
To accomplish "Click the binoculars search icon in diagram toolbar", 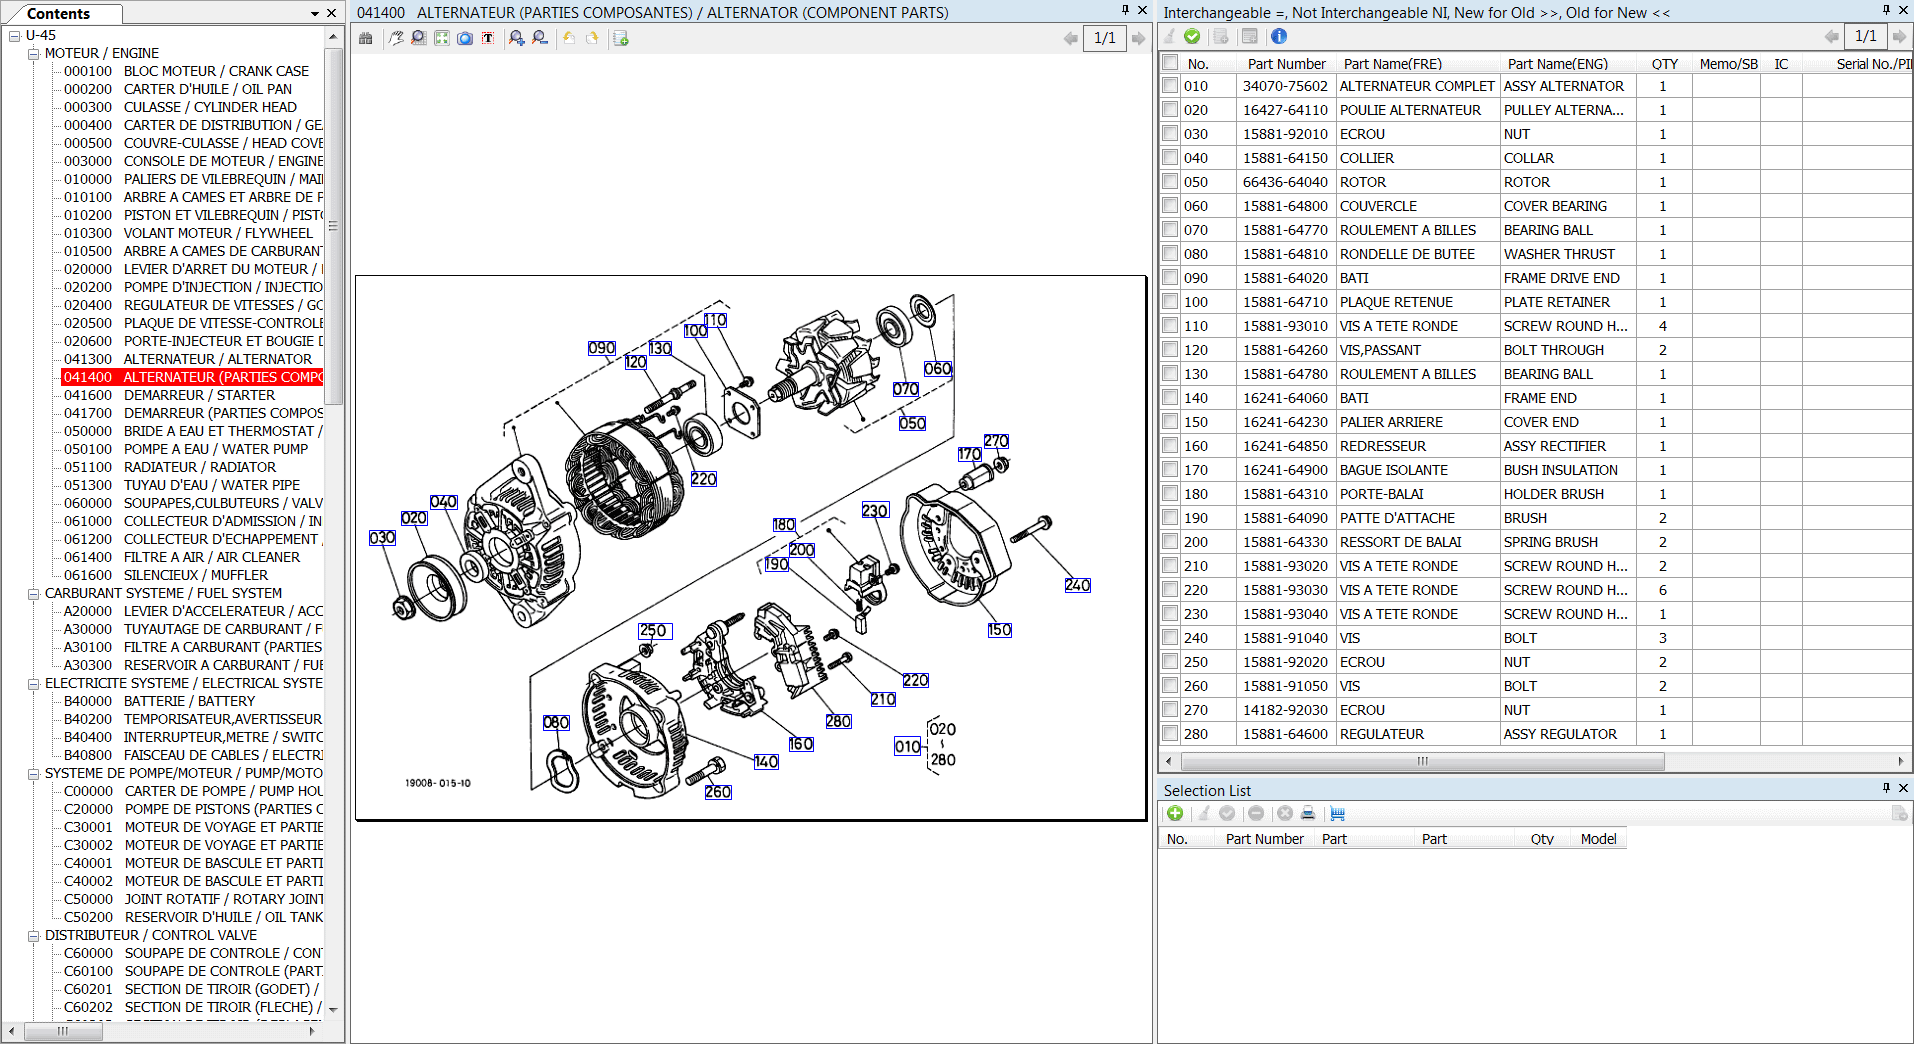I will [366, 38].
